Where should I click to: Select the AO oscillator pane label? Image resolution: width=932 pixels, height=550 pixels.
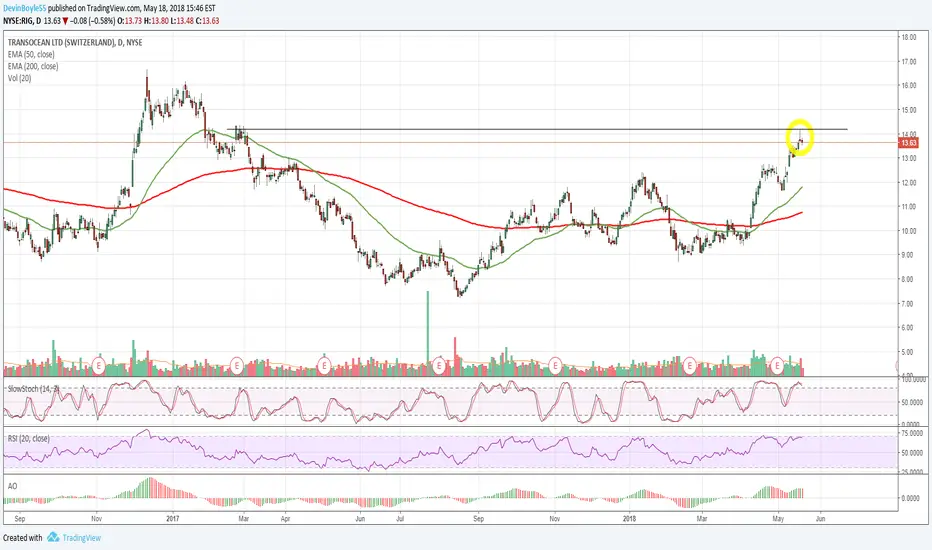click(12, 486)
